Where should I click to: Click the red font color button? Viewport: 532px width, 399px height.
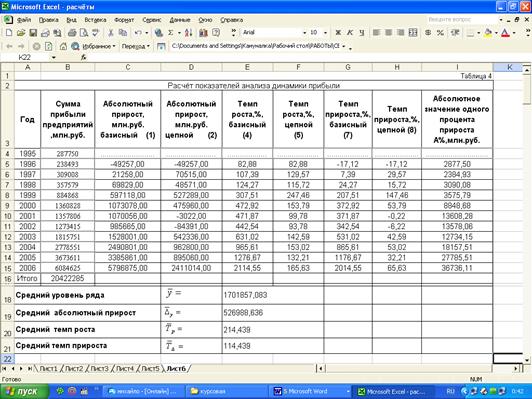point(506,33)
